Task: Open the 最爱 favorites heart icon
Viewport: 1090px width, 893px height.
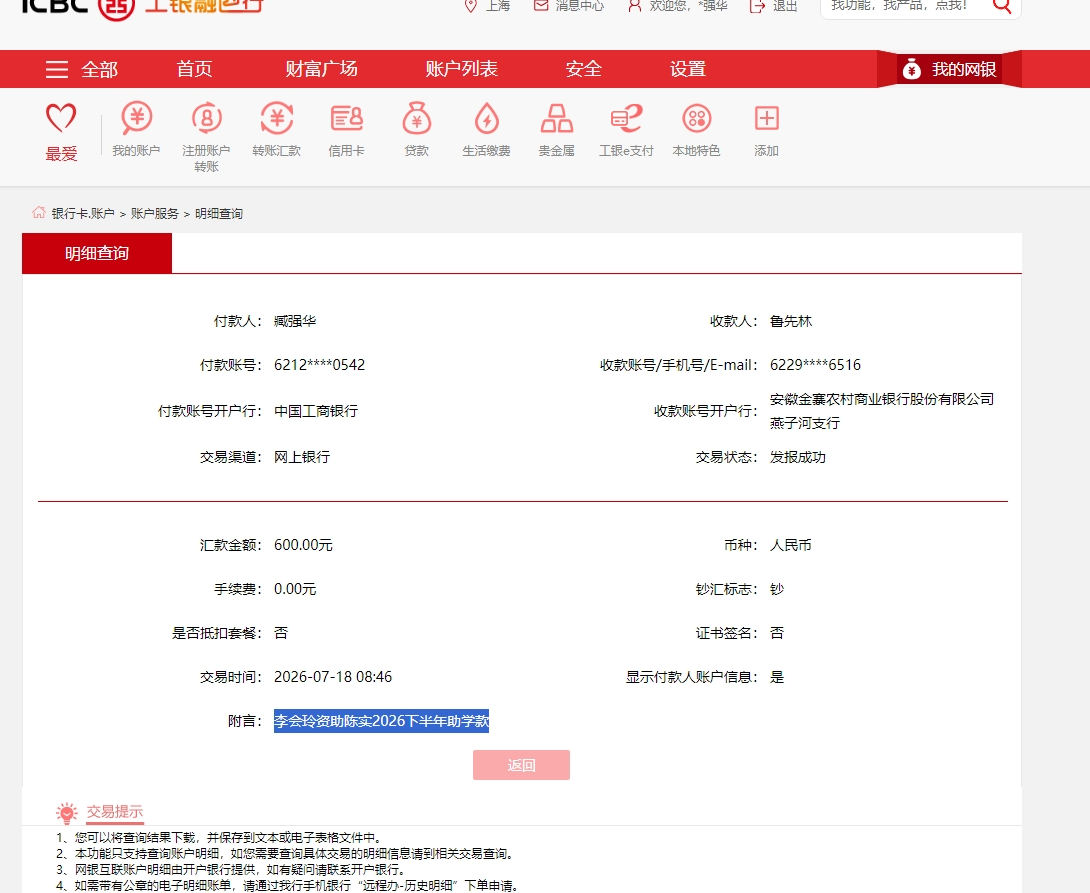Action: coord(61,117)
